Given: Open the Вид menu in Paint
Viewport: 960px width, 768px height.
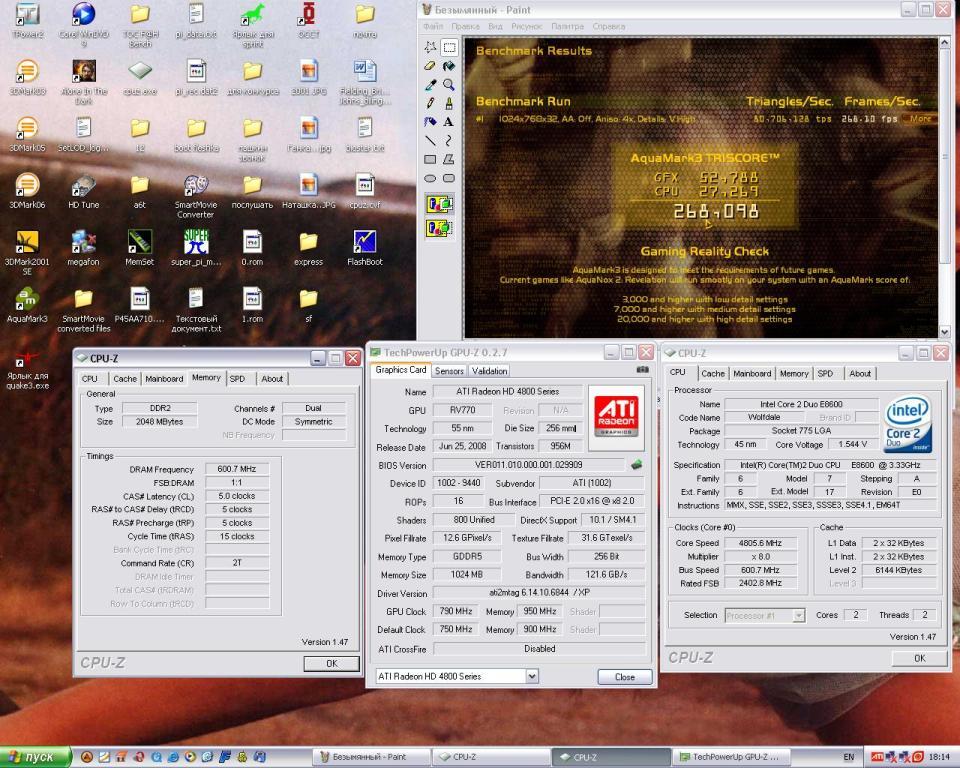Looking at the screenshot, I should pyautogui.click(x=495, y=26).
